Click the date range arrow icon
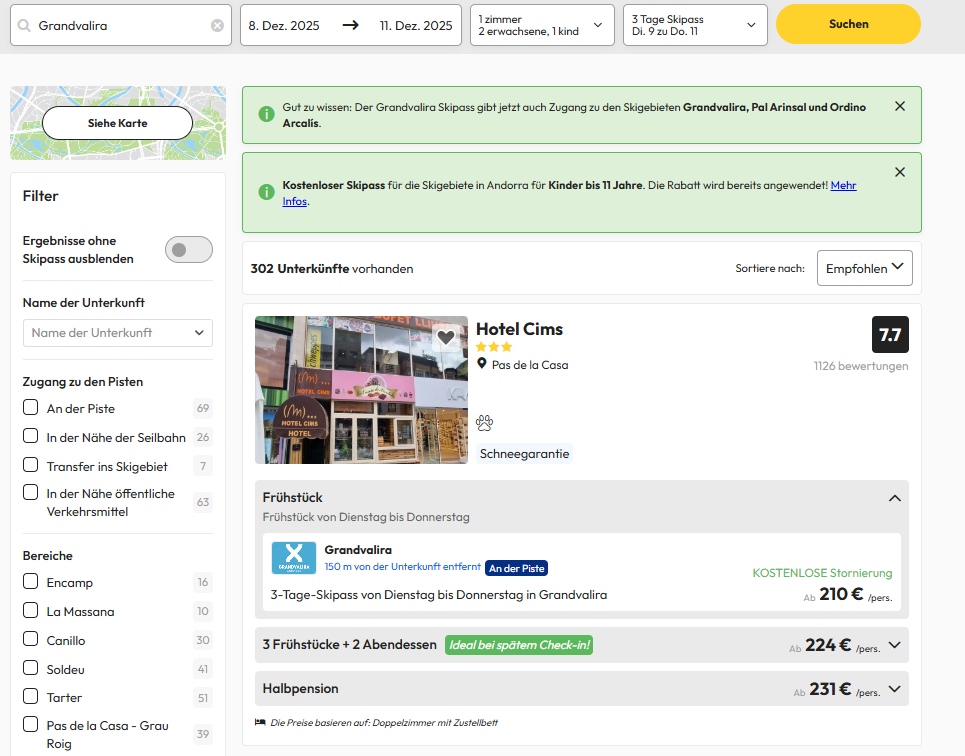This screenshot has height=756, width=965. pyautogui.click(x=350, y=25)
